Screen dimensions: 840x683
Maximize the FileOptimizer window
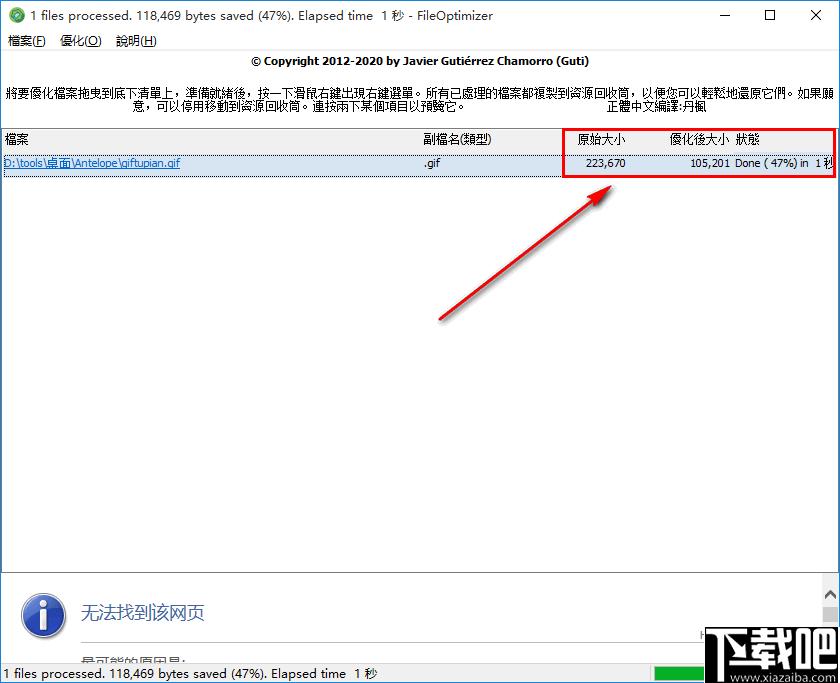tap(770, 16)
